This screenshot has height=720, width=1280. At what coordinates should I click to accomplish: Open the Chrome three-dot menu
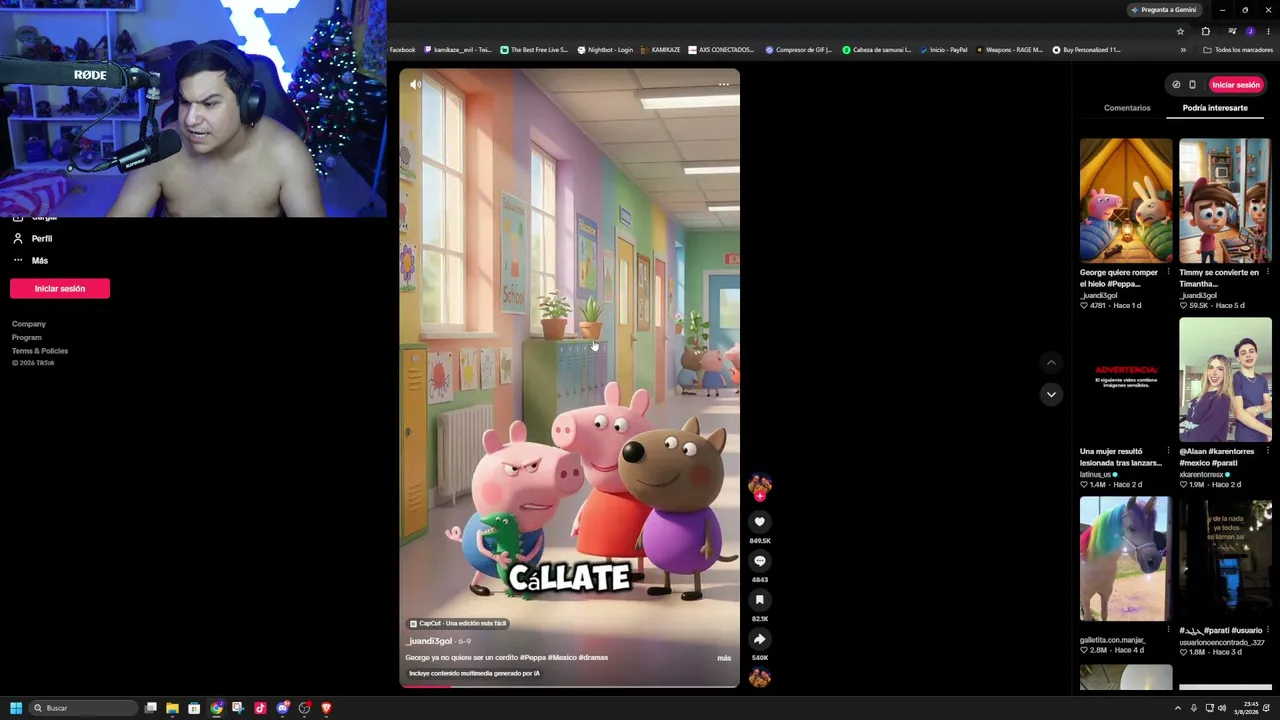(1268, 31)
